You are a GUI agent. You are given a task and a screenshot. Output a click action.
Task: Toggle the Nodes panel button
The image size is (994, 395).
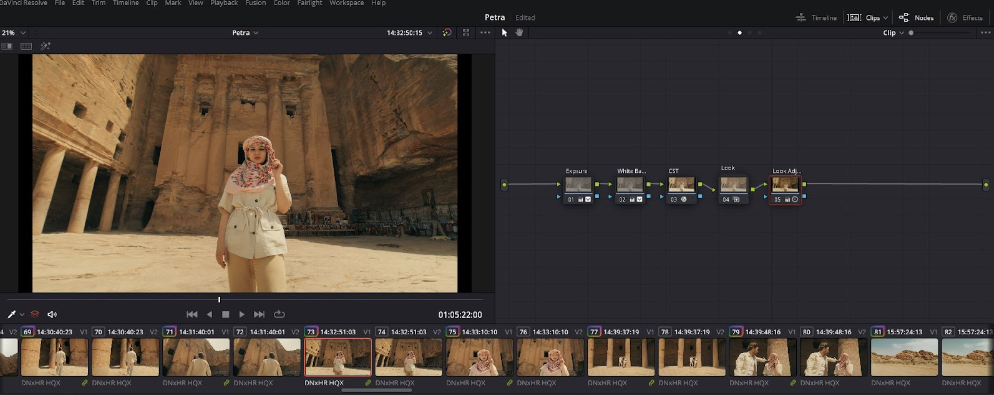coord(916,18)
